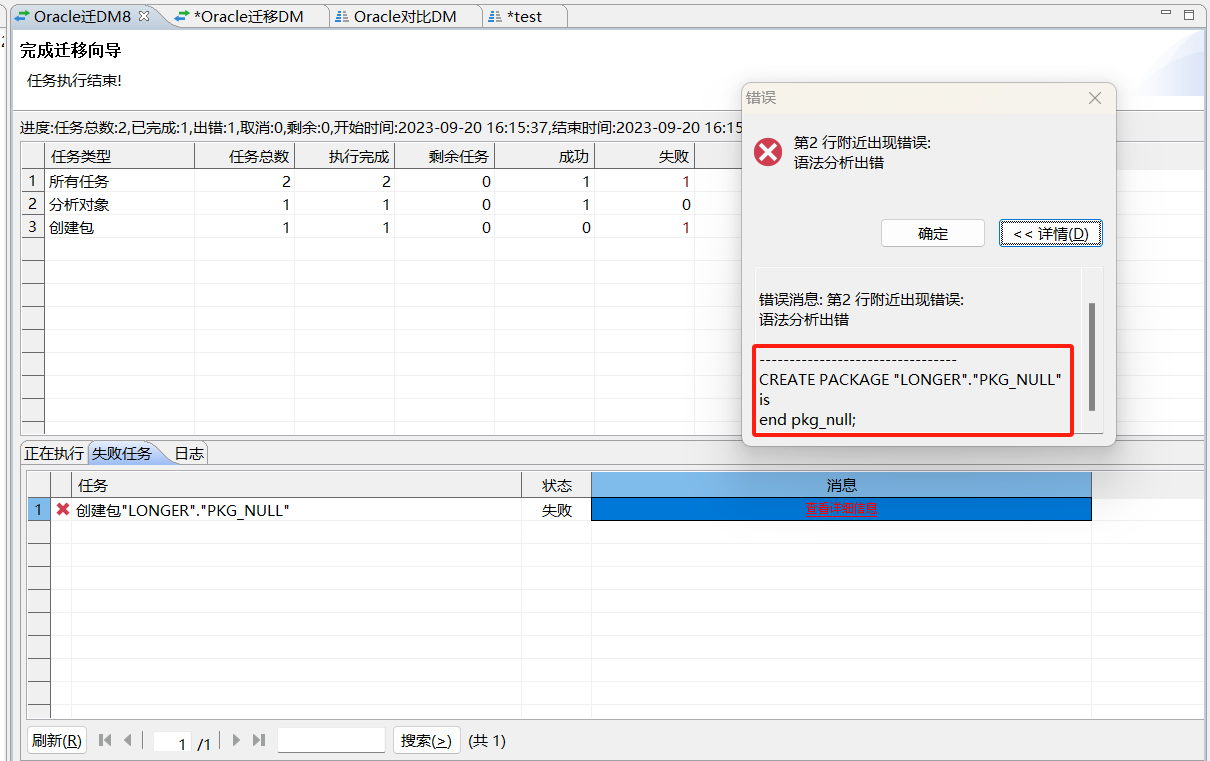Collapse the error details via 详情(D)
This screenshot has width=1210, height=761.
tap(1050, 232)
